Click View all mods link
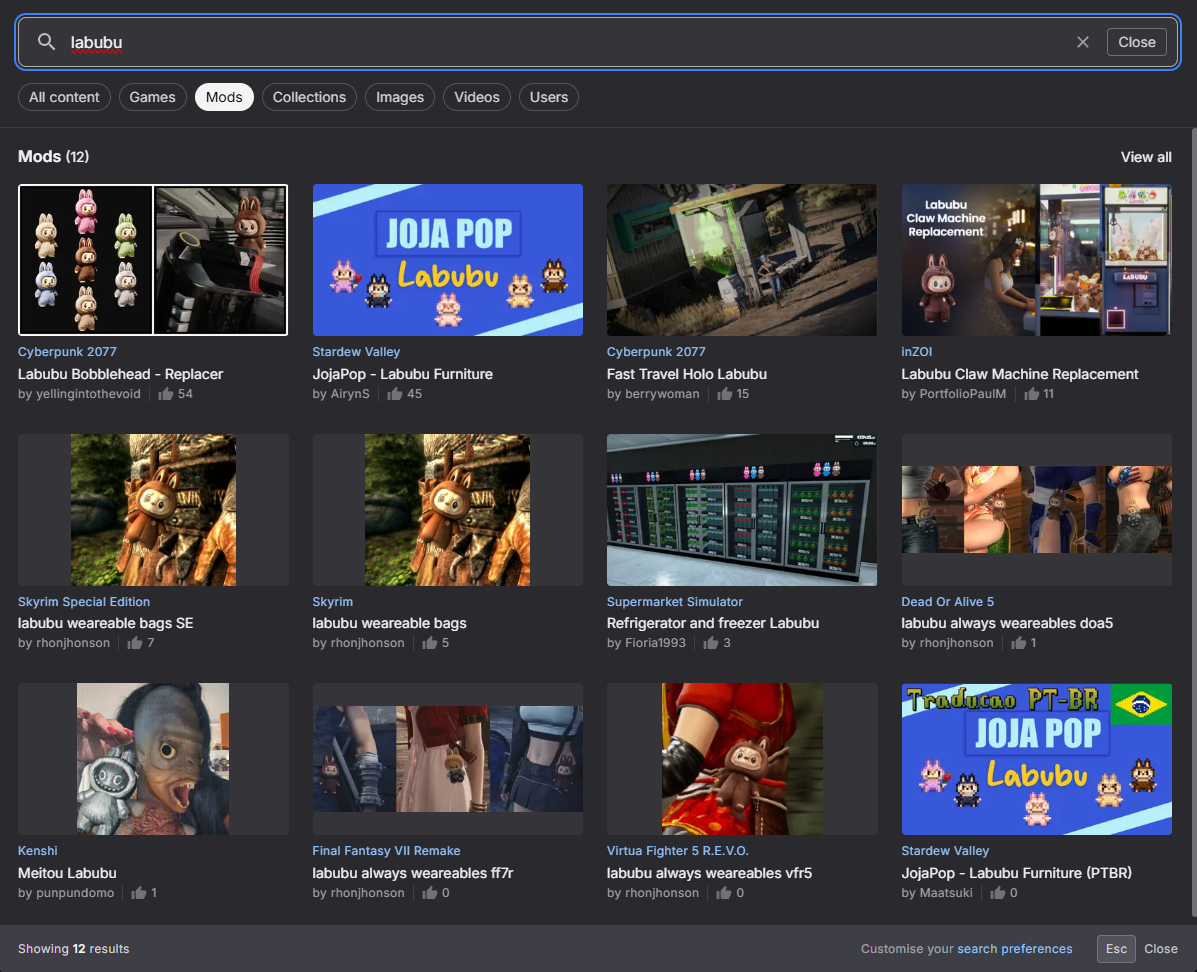Screen dimensions: 1197x972 coord(1146,157)
